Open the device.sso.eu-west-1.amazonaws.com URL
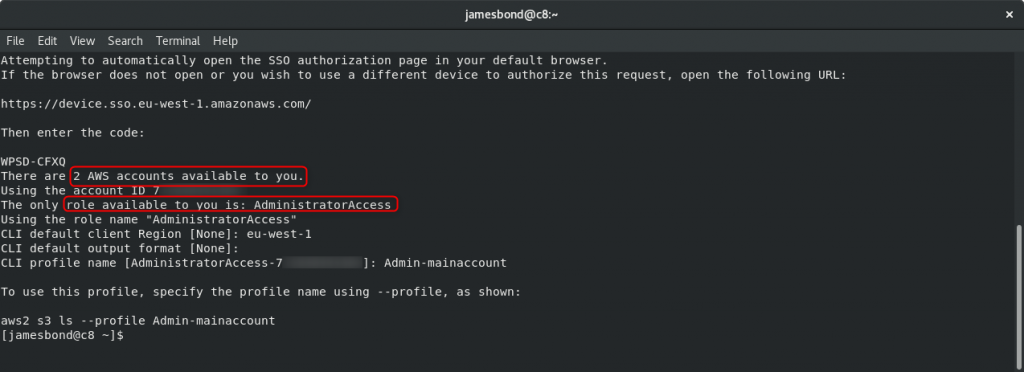The image size is (1024, 372). point(156,104)
